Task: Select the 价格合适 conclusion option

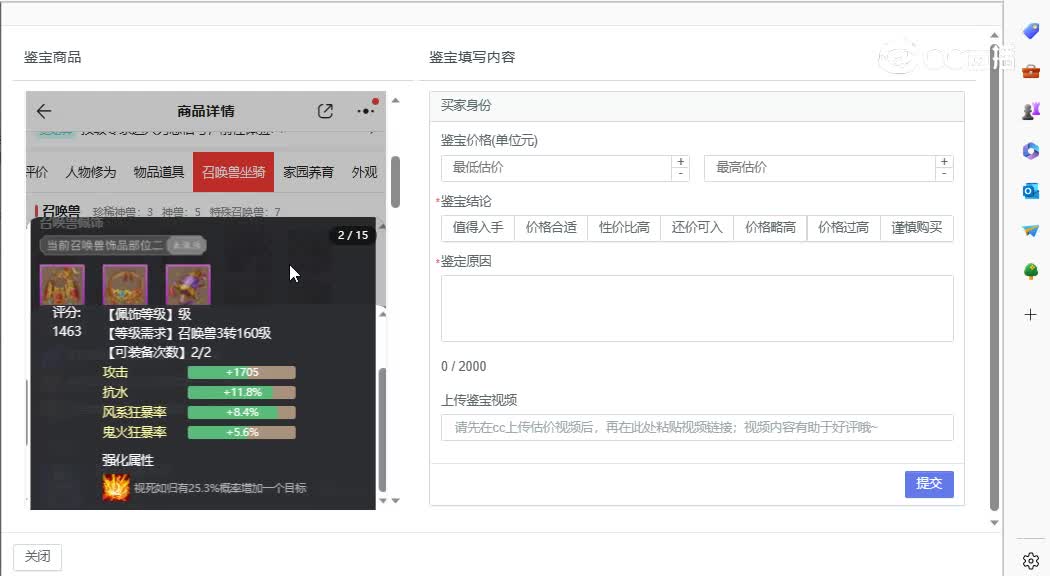Action: (551, 228)
